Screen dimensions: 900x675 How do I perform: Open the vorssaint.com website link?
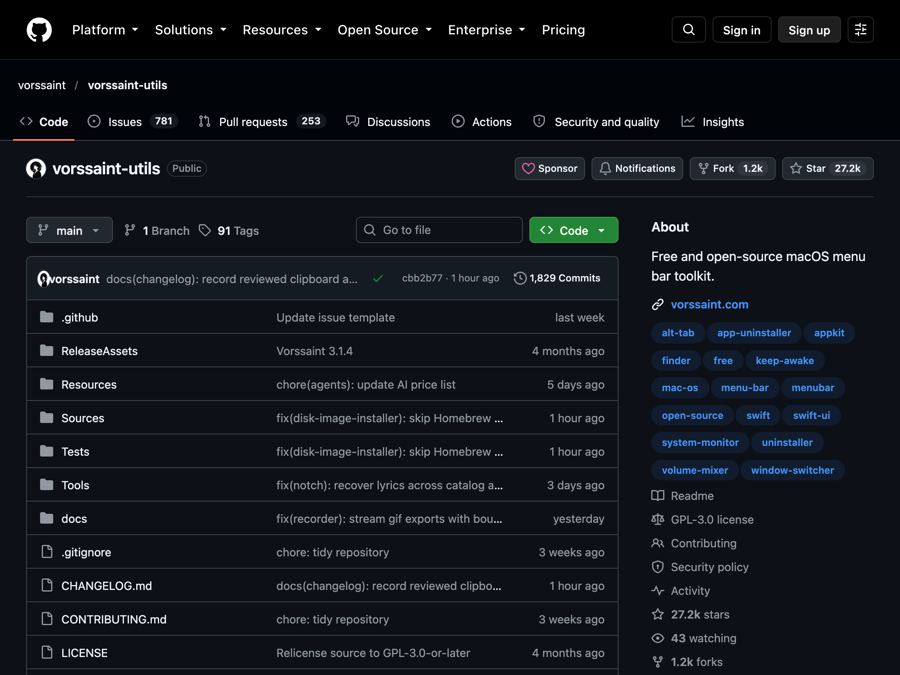click(709, 305)
